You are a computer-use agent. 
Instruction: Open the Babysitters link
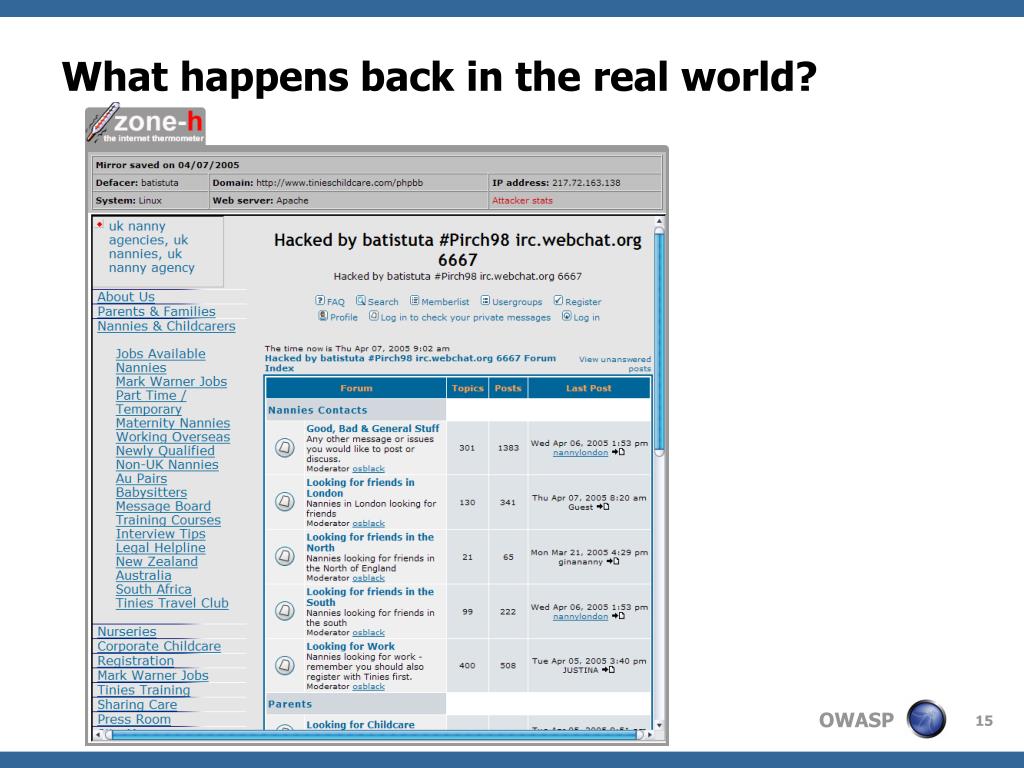(x=152, y=492)
